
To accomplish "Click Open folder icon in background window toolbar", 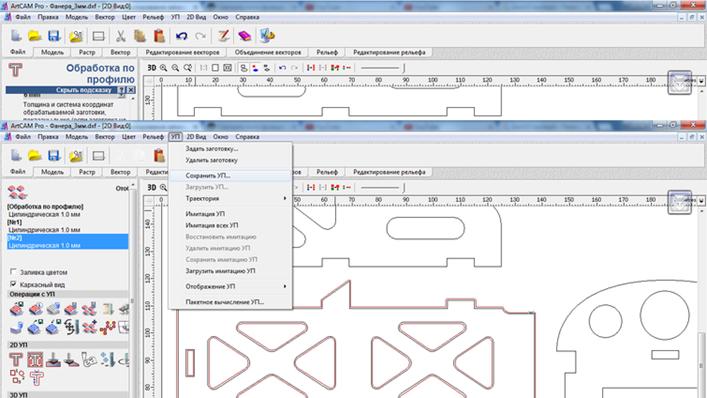I will tap(35, 36).
